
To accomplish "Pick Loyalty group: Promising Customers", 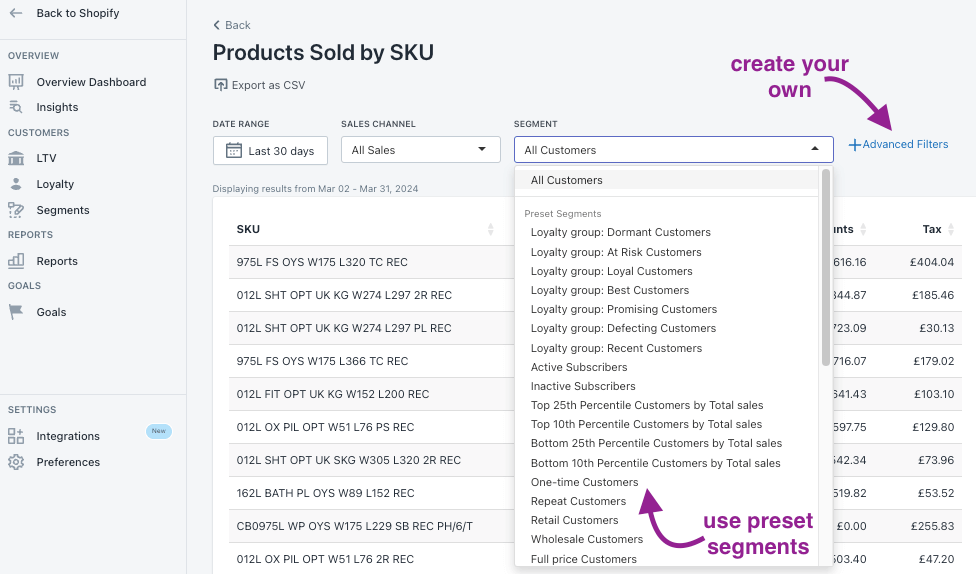I will click(624, 309).
